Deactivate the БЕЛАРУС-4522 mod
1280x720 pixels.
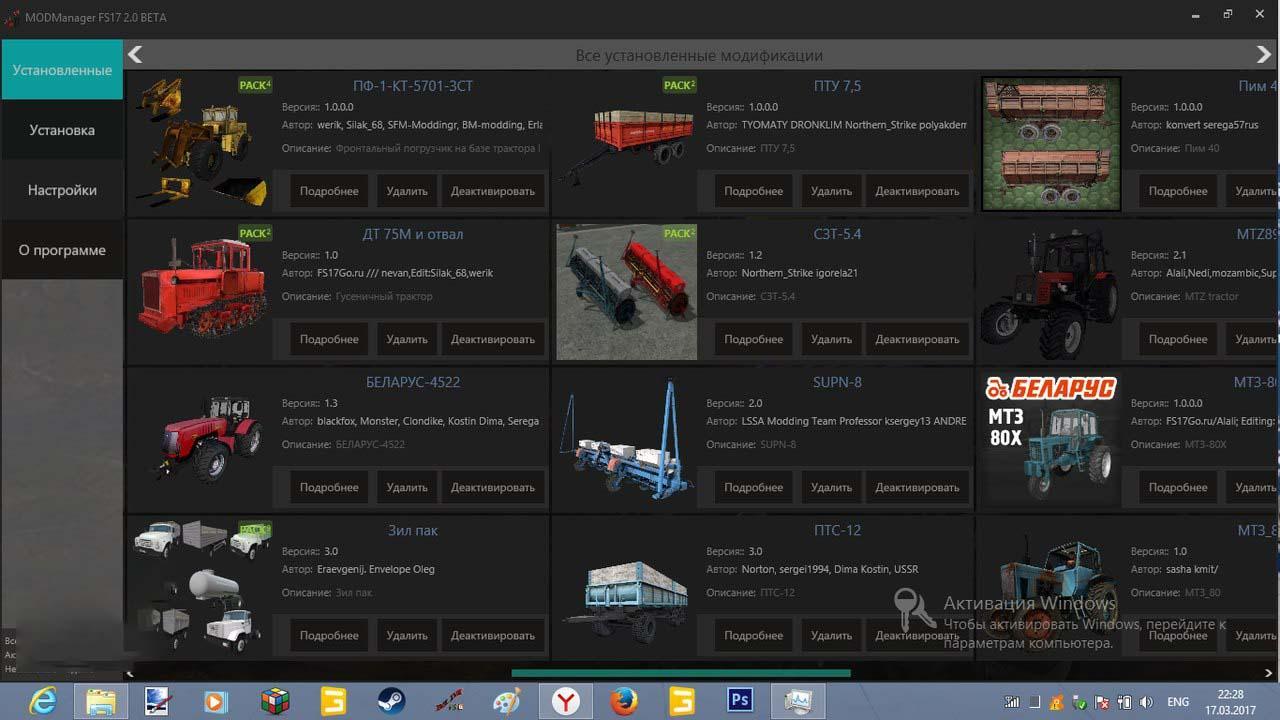pyautogui.click(x=493, y=487)
